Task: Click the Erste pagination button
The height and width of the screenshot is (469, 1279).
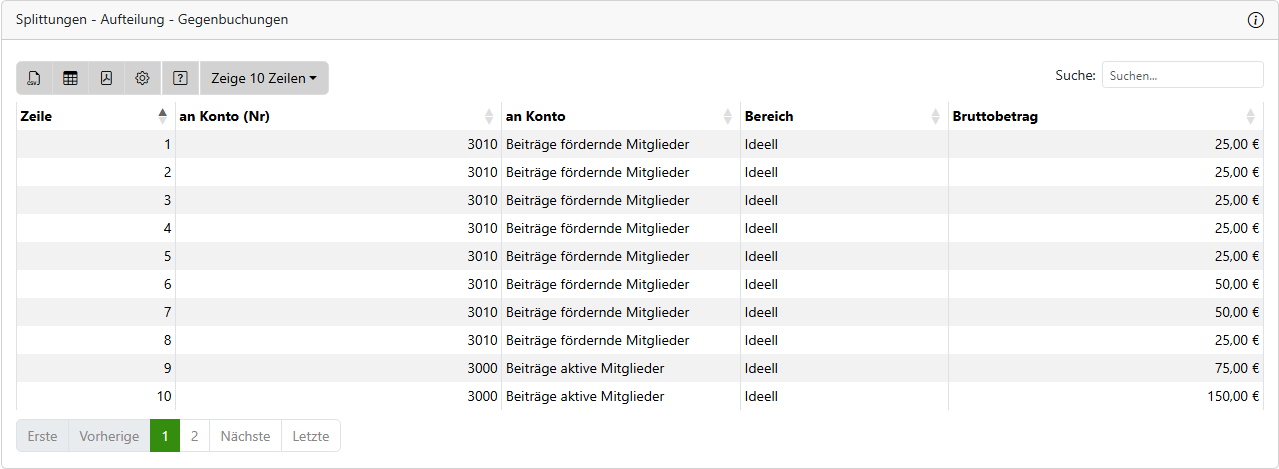Action: coord(42,436)
